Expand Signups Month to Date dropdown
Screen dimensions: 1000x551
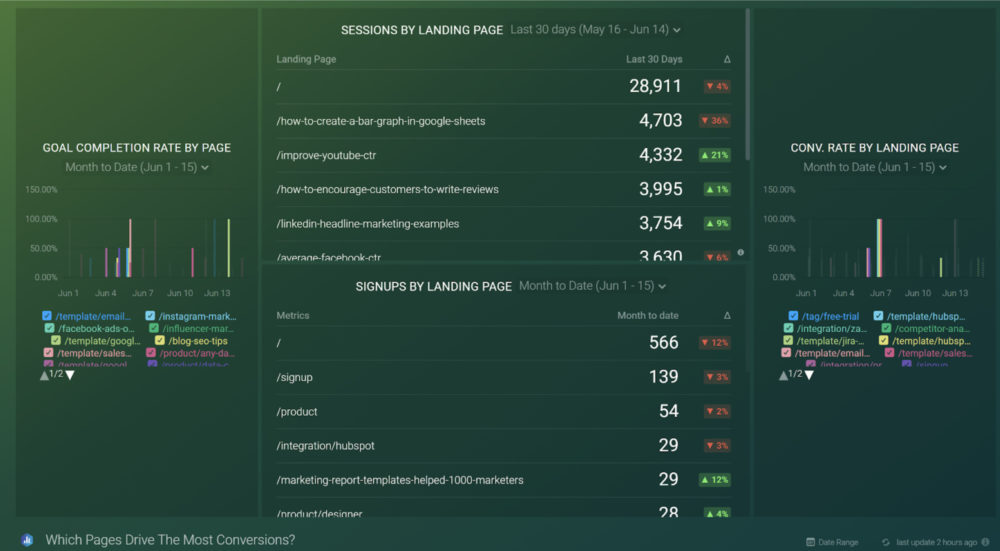(592, 286)
